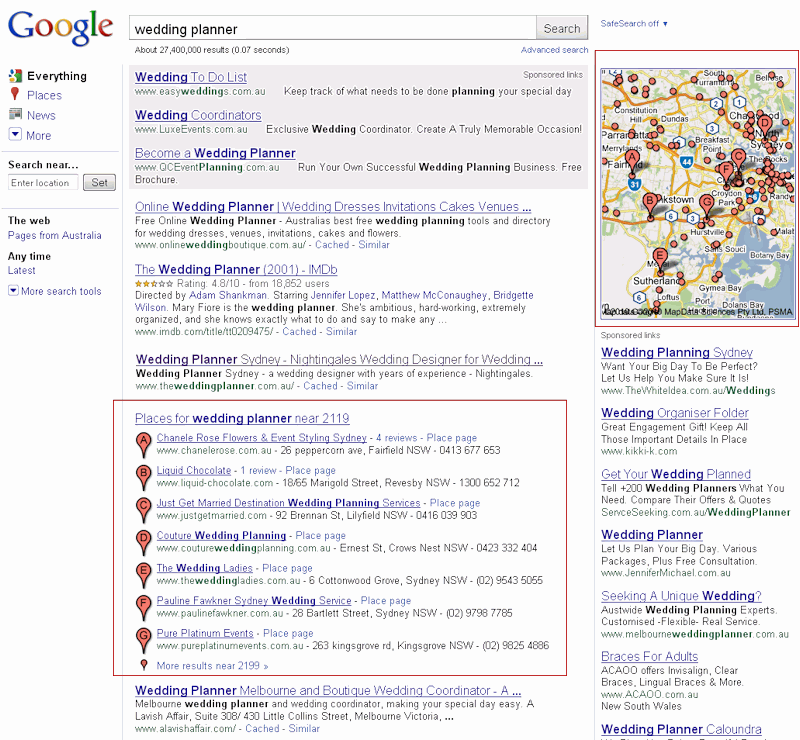Click pin E on the Sydney map
Viewport: 800px width, 740px height.
[x=660, y=259]
